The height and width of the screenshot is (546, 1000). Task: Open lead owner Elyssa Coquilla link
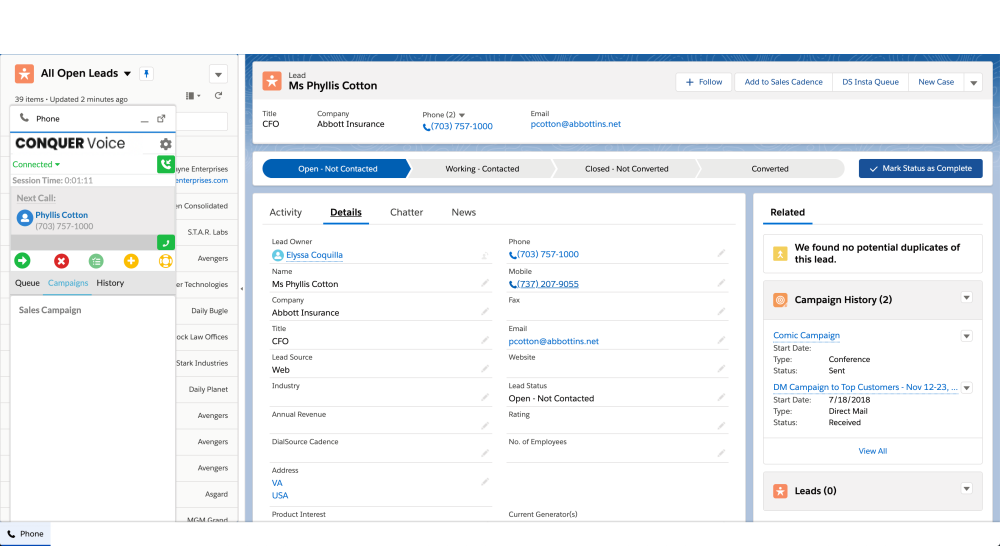click(x=314, y=255)
